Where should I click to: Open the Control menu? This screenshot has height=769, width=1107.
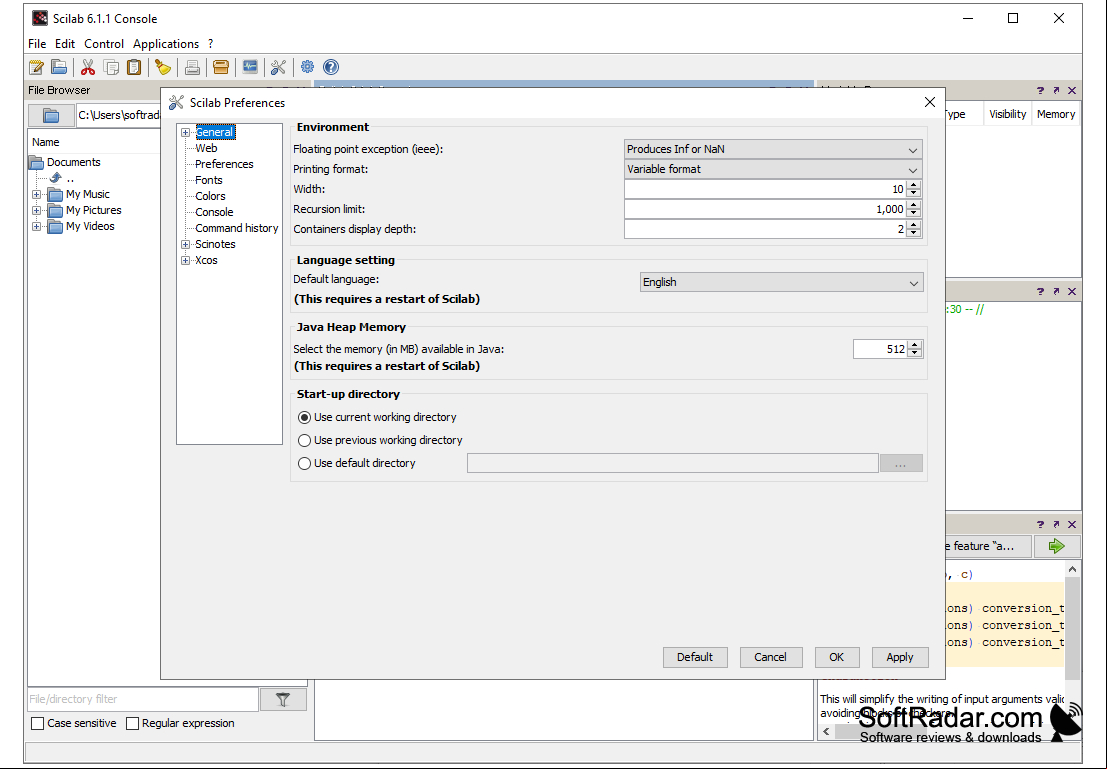tap(104, 44)
